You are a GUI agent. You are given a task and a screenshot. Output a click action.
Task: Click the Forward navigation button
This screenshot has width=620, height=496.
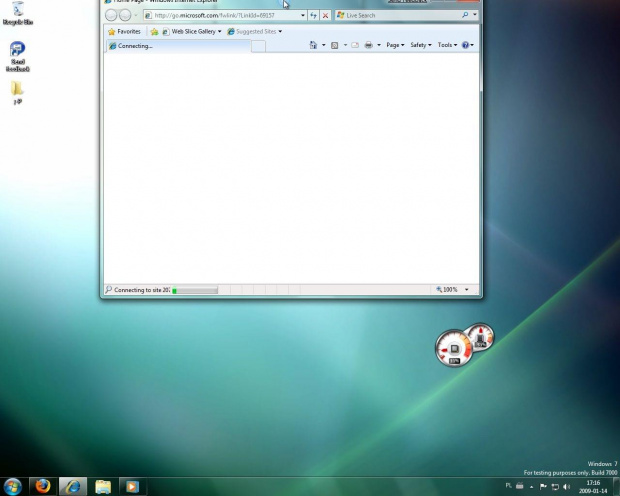[125, 15]
